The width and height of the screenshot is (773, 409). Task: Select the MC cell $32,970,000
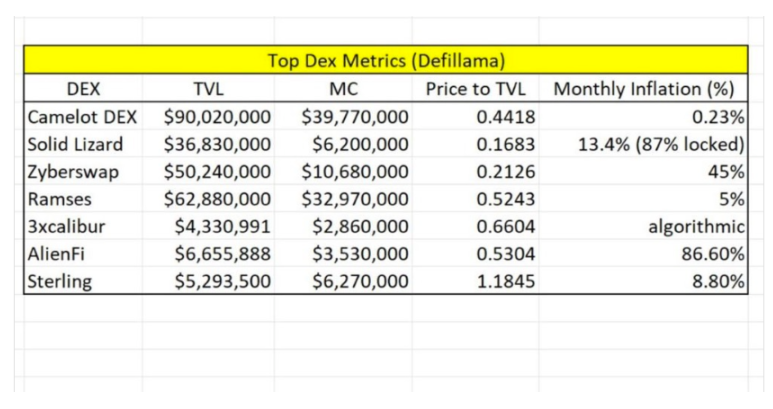(343, 199)
